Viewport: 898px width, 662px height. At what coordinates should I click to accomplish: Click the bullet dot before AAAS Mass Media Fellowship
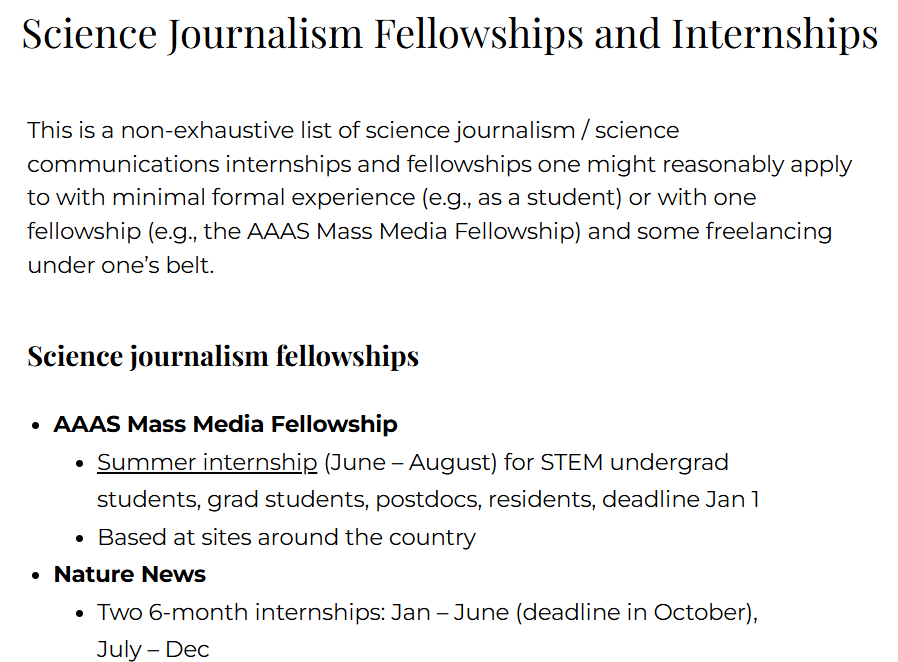[39, 425]
